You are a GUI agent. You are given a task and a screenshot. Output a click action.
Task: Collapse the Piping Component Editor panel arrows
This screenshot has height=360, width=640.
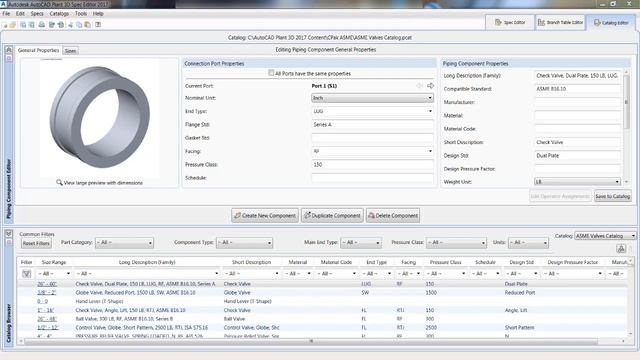pyautogui.click(x=9, y=50)
